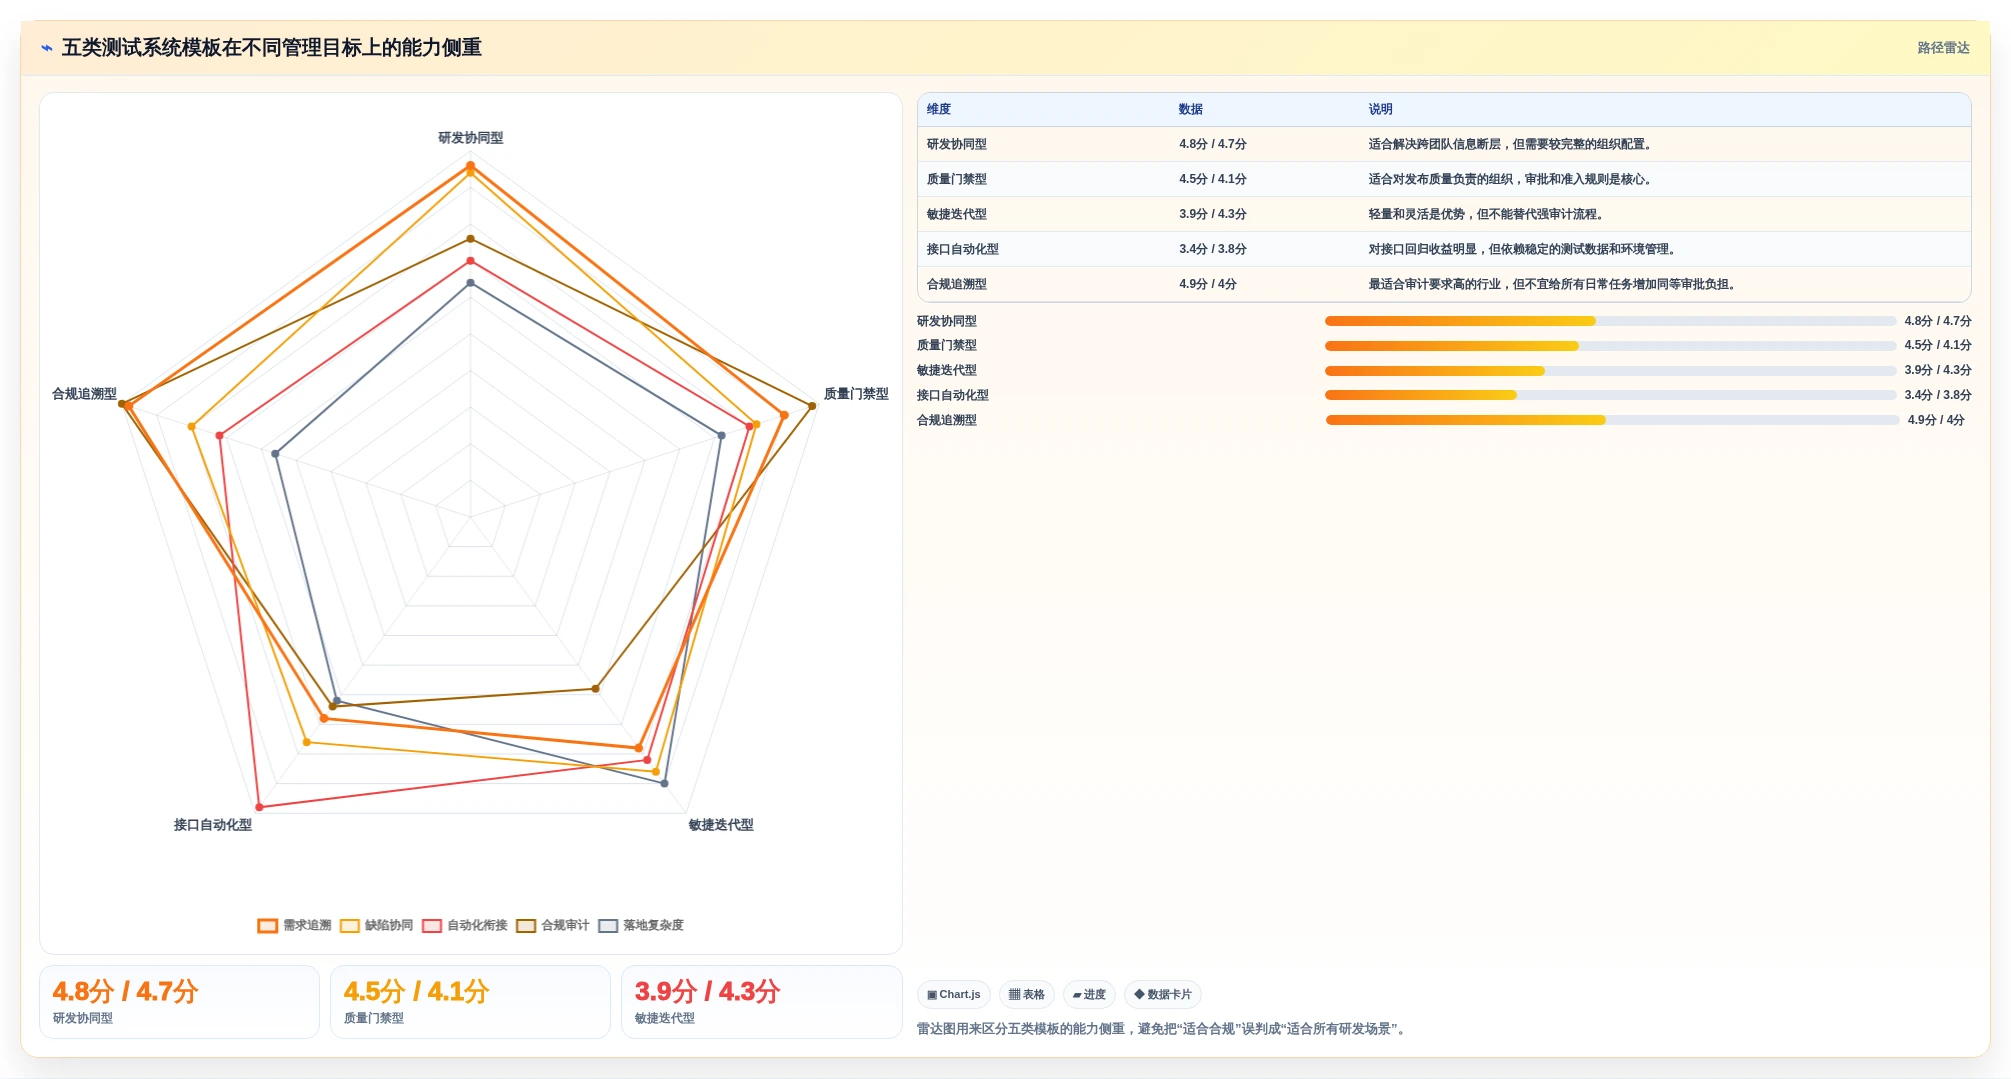Click the 接口自动化型 progress bar
The width and height of the screenshot is (2011, 1079).
[x=1610, y=395]
